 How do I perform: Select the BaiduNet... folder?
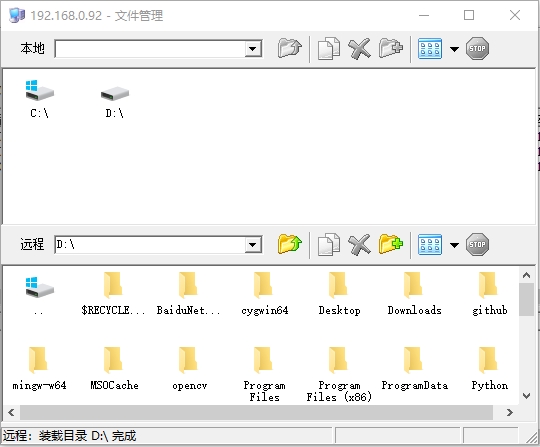click(188, 294)
